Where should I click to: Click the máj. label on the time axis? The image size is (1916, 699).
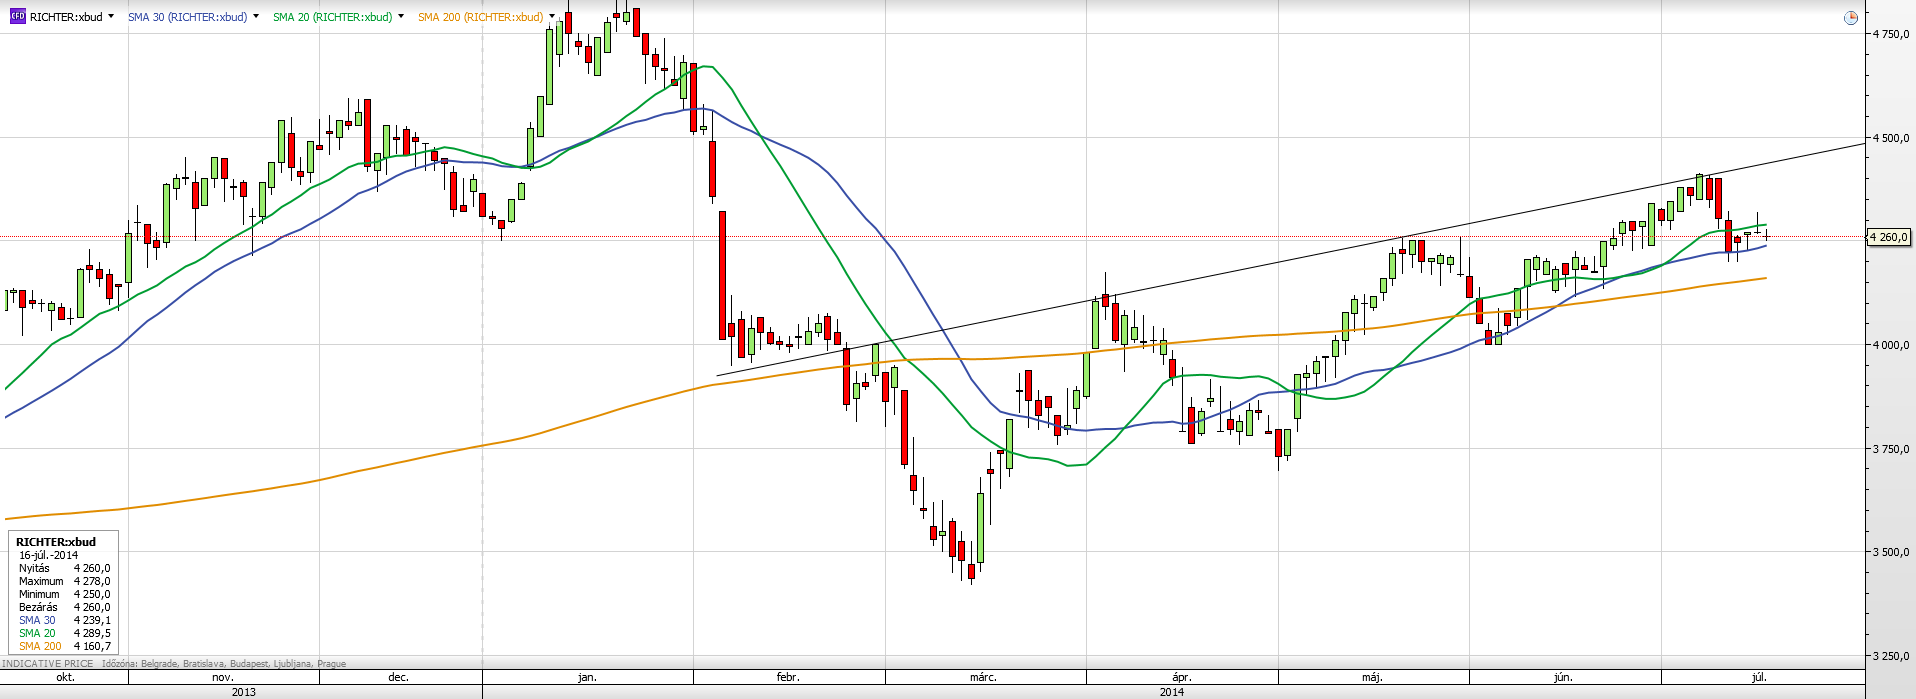pyautogui.click(x=1372, y=677)
